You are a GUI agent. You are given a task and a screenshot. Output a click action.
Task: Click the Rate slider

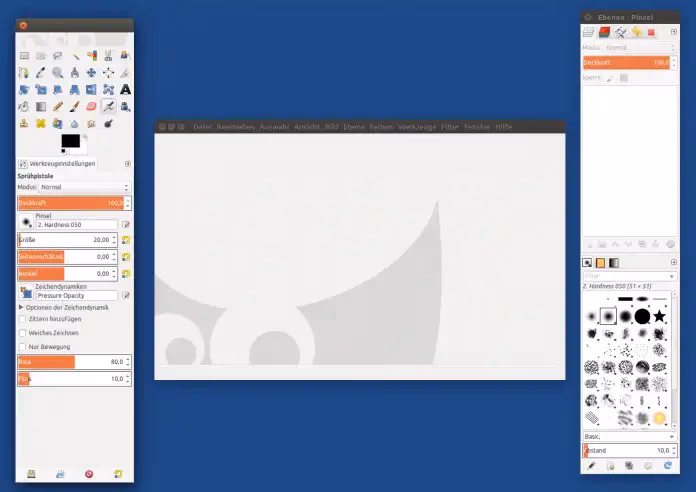coord(74,362)
